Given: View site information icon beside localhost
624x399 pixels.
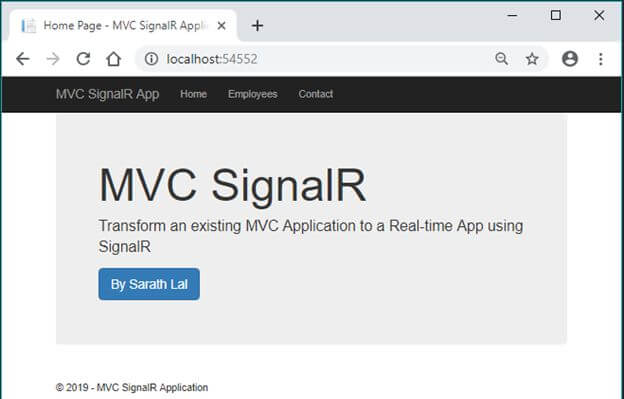Looking at the screenshot, I should 151,59.
